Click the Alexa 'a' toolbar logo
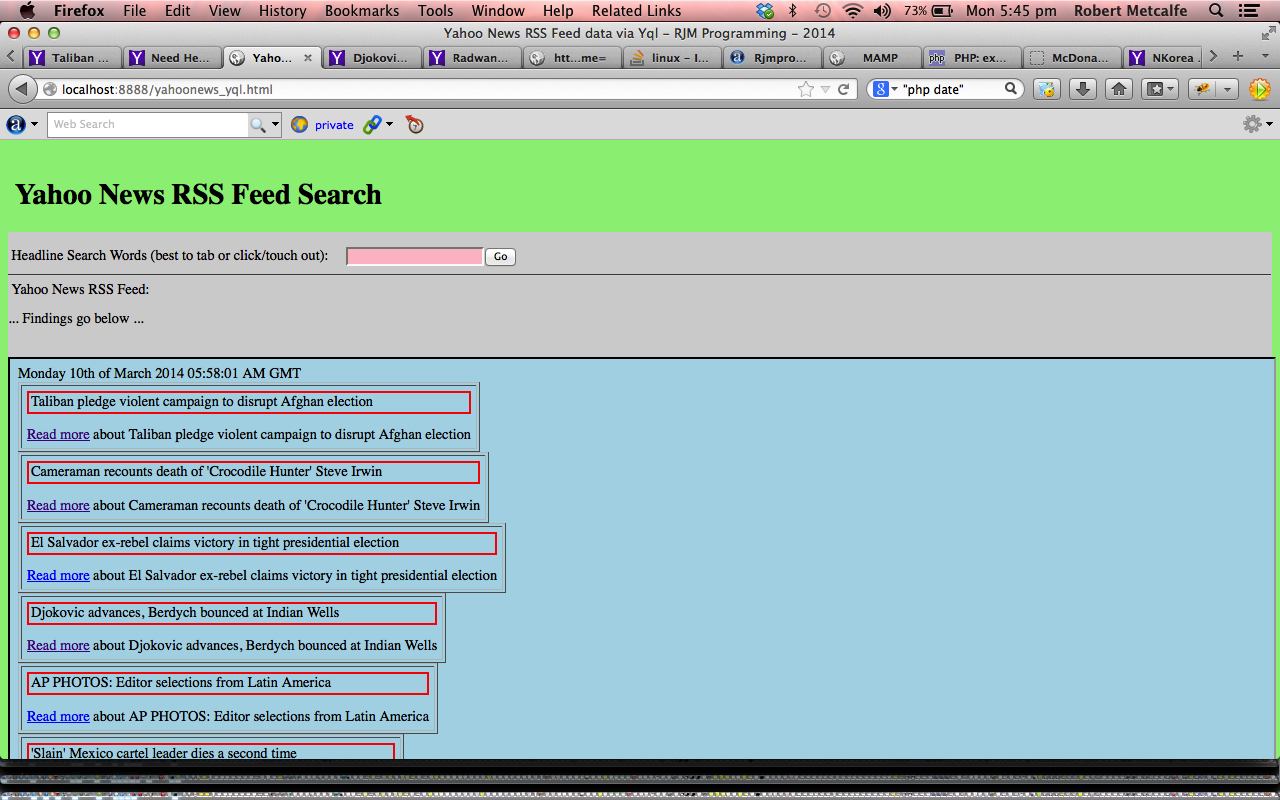This screenshot has width=1280, height=800. pyautogui.click(x=16, y=124)
